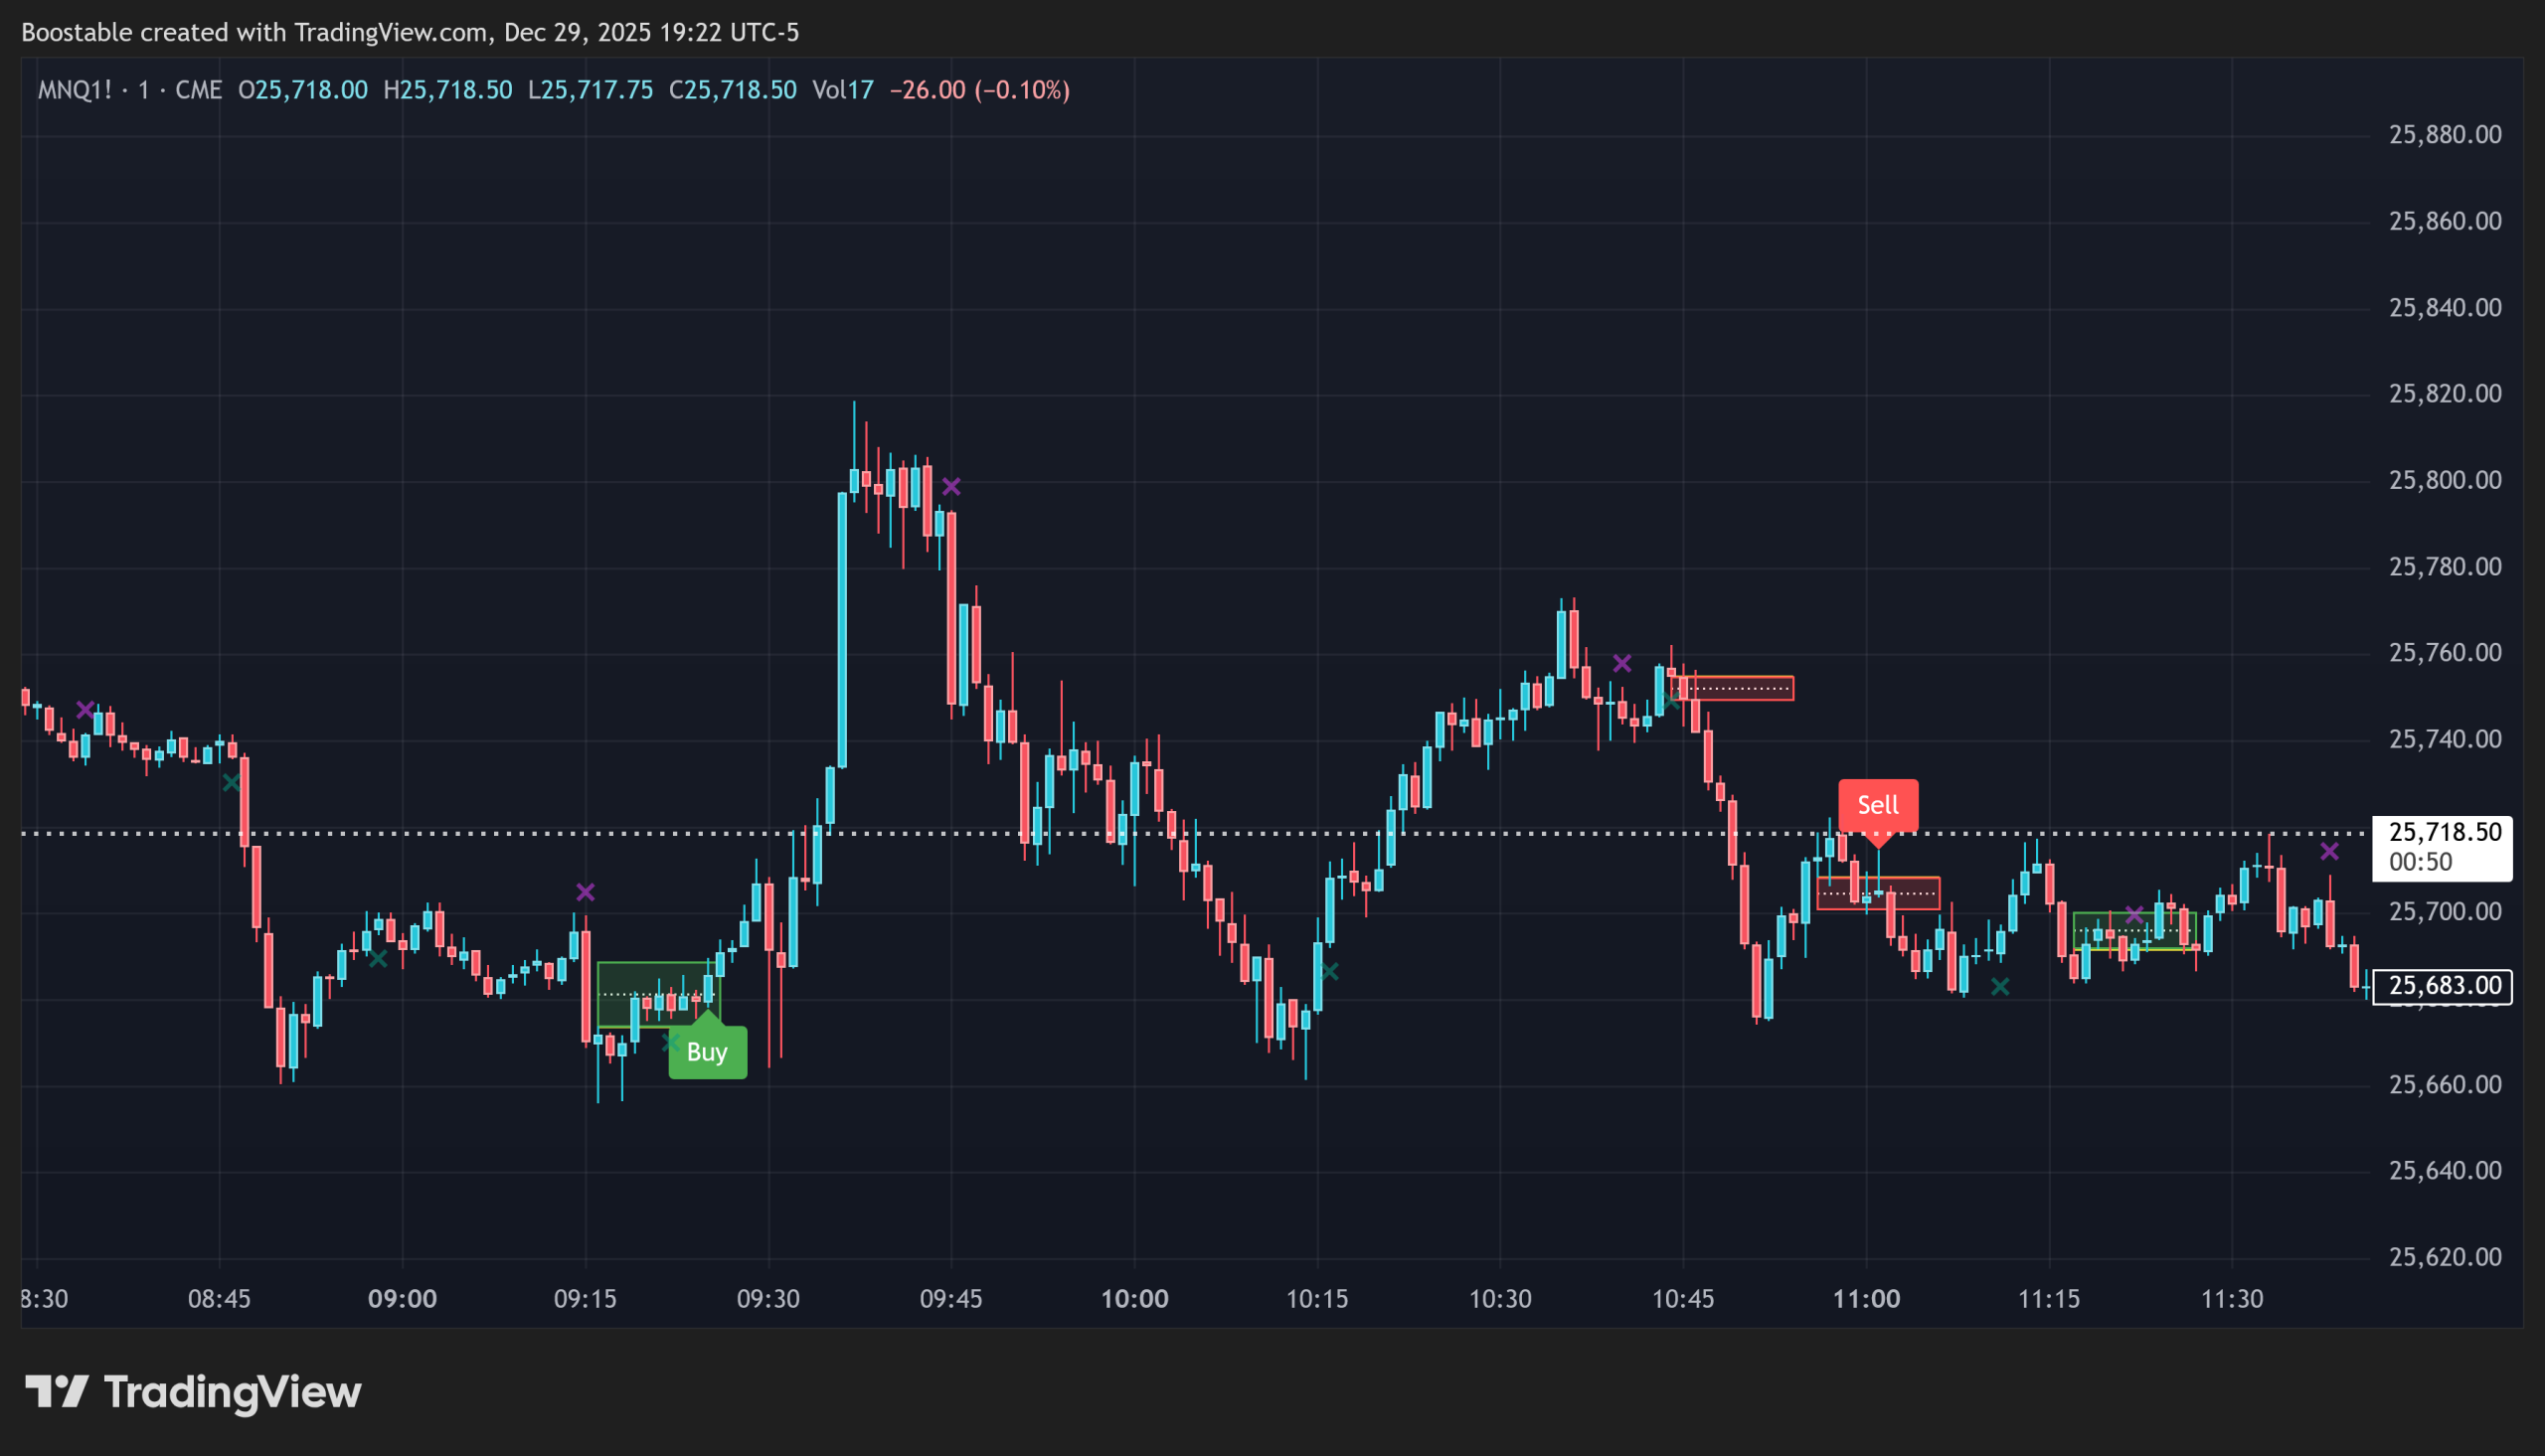Click the teal X marker near 10:15
This screenshot has width=2545, height=1456.
click(x=1329, y=971)
